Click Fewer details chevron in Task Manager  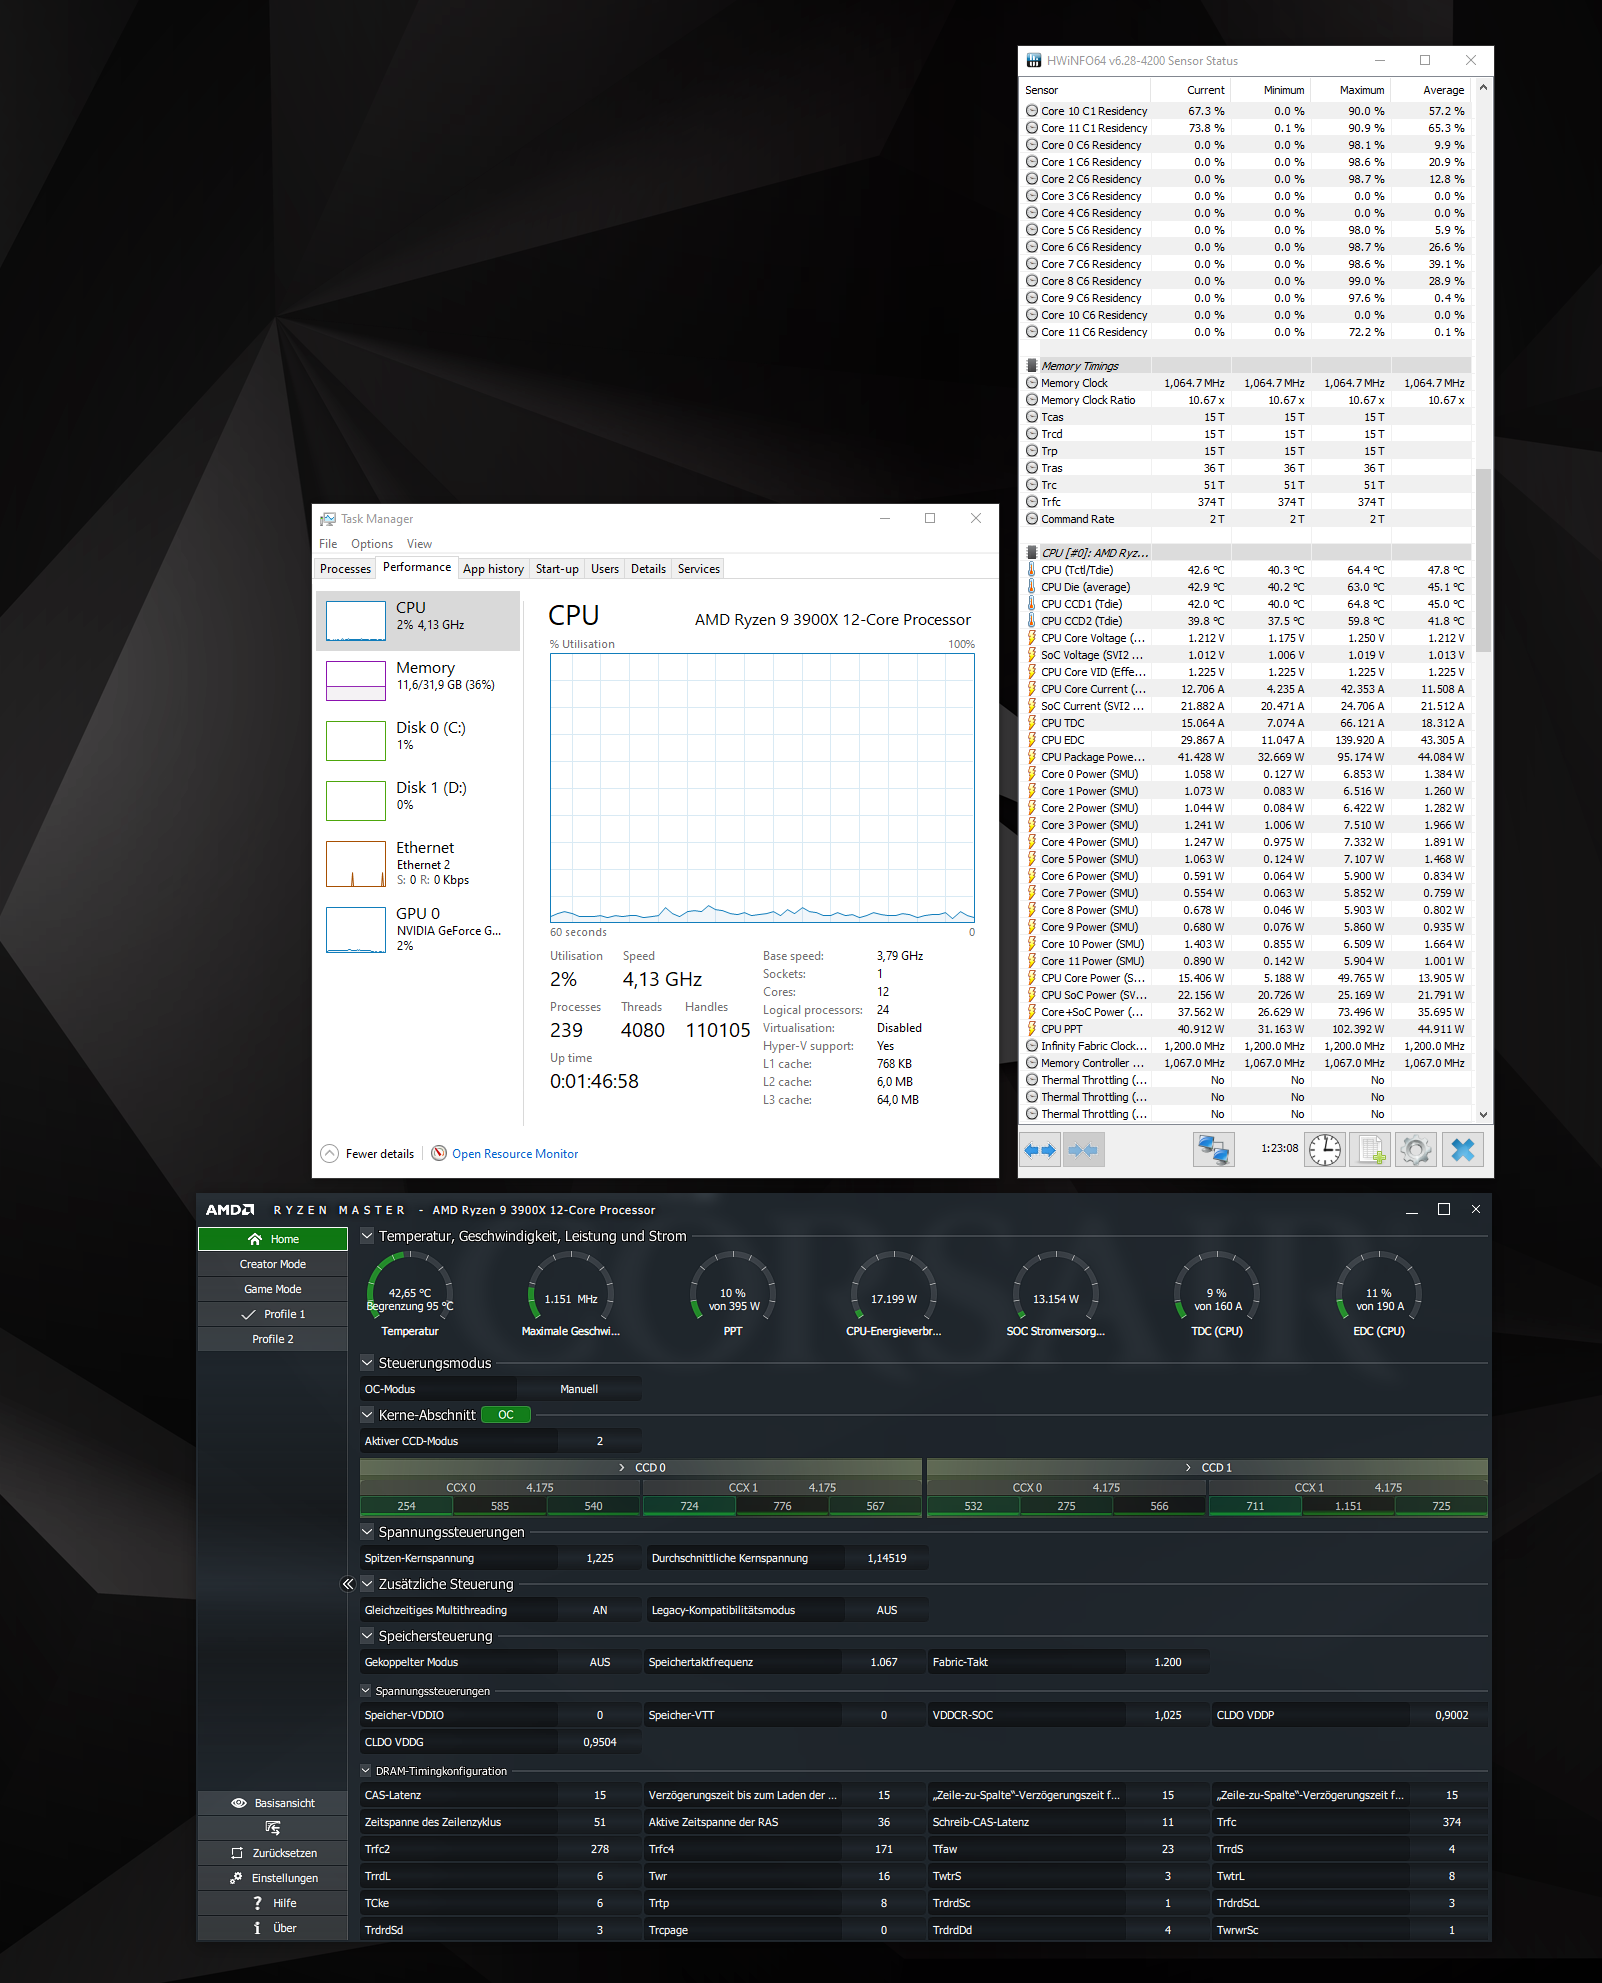point(329,1153)
